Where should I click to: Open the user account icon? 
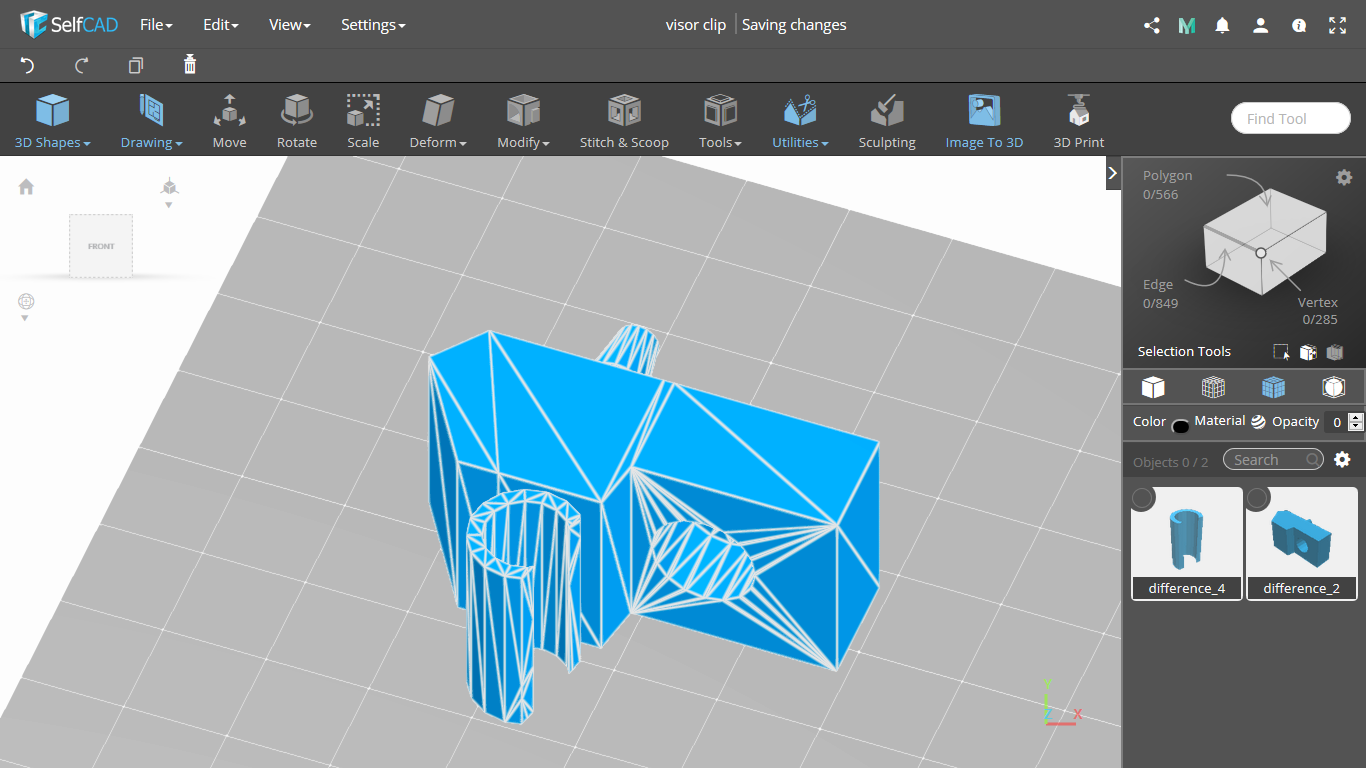[1261, 25]
